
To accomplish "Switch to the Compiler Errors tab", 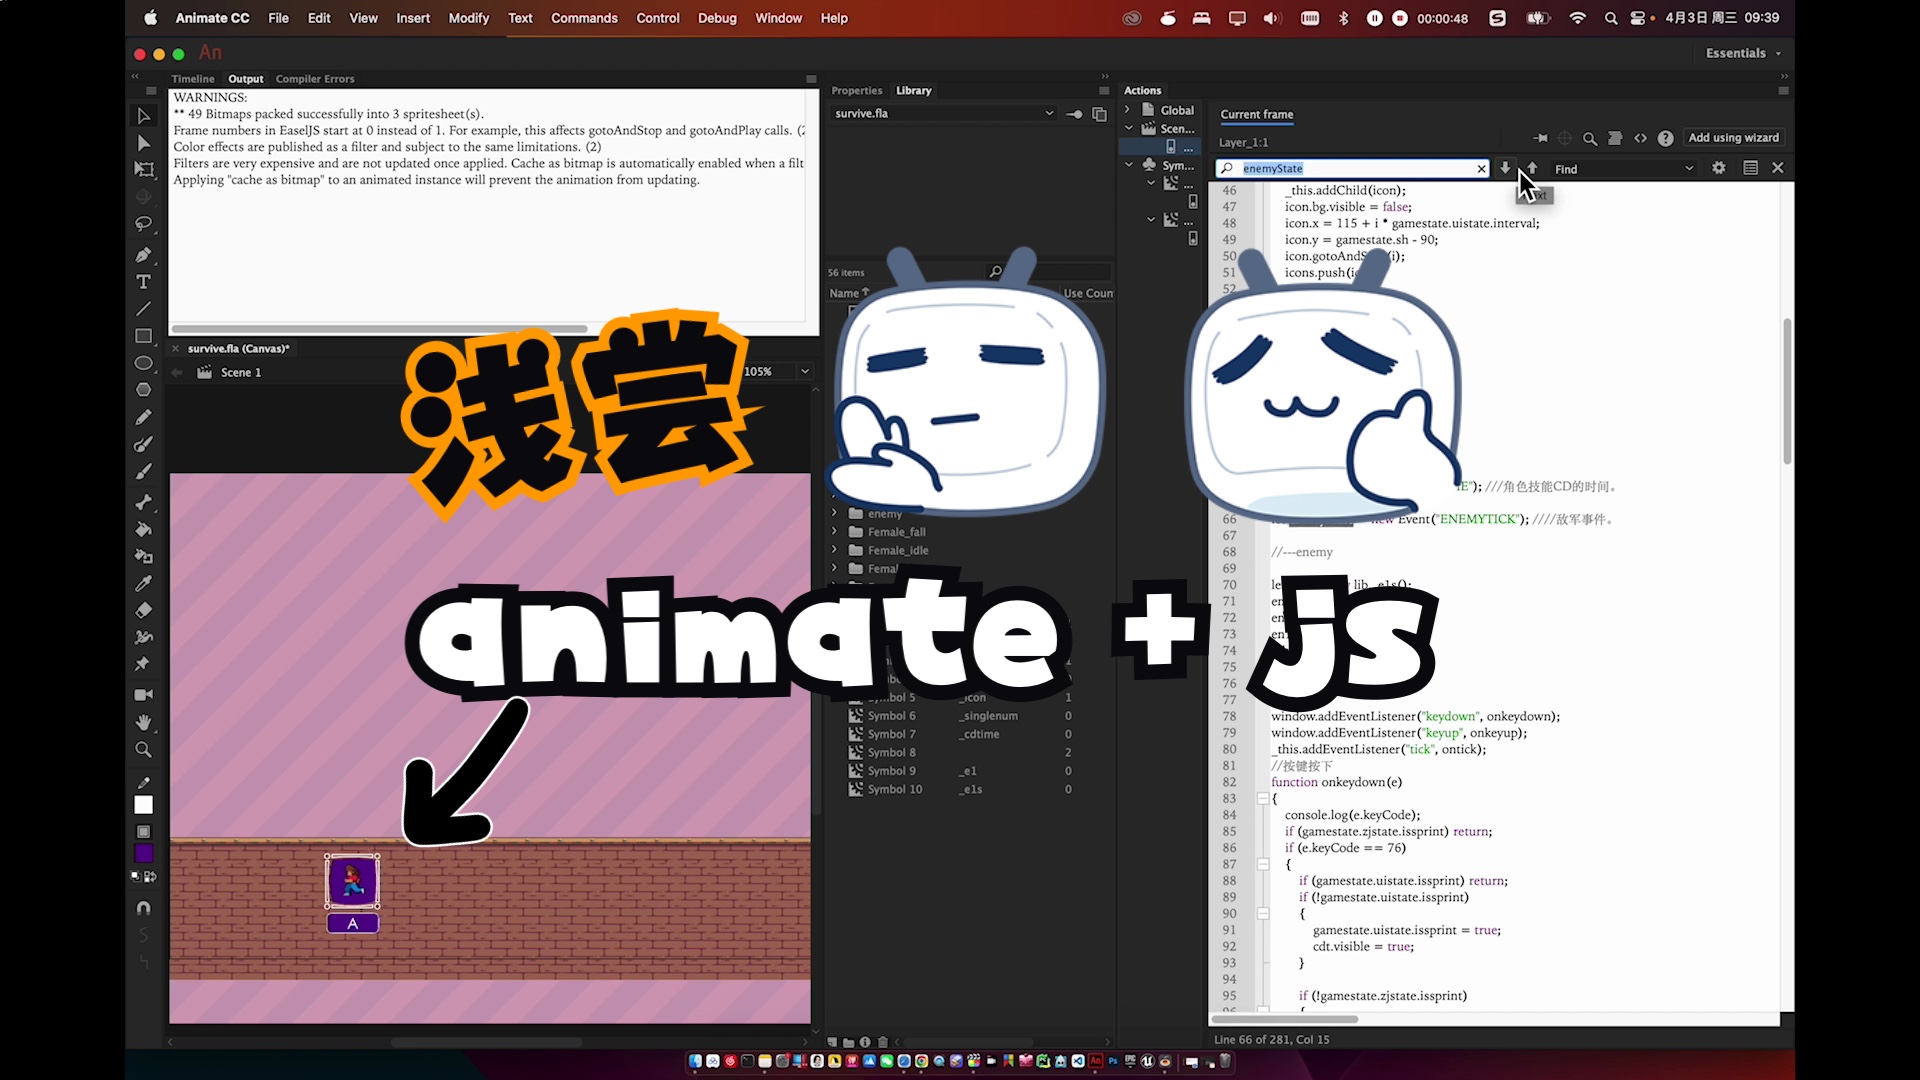I will pyautogui.click(x=315, y=79).
